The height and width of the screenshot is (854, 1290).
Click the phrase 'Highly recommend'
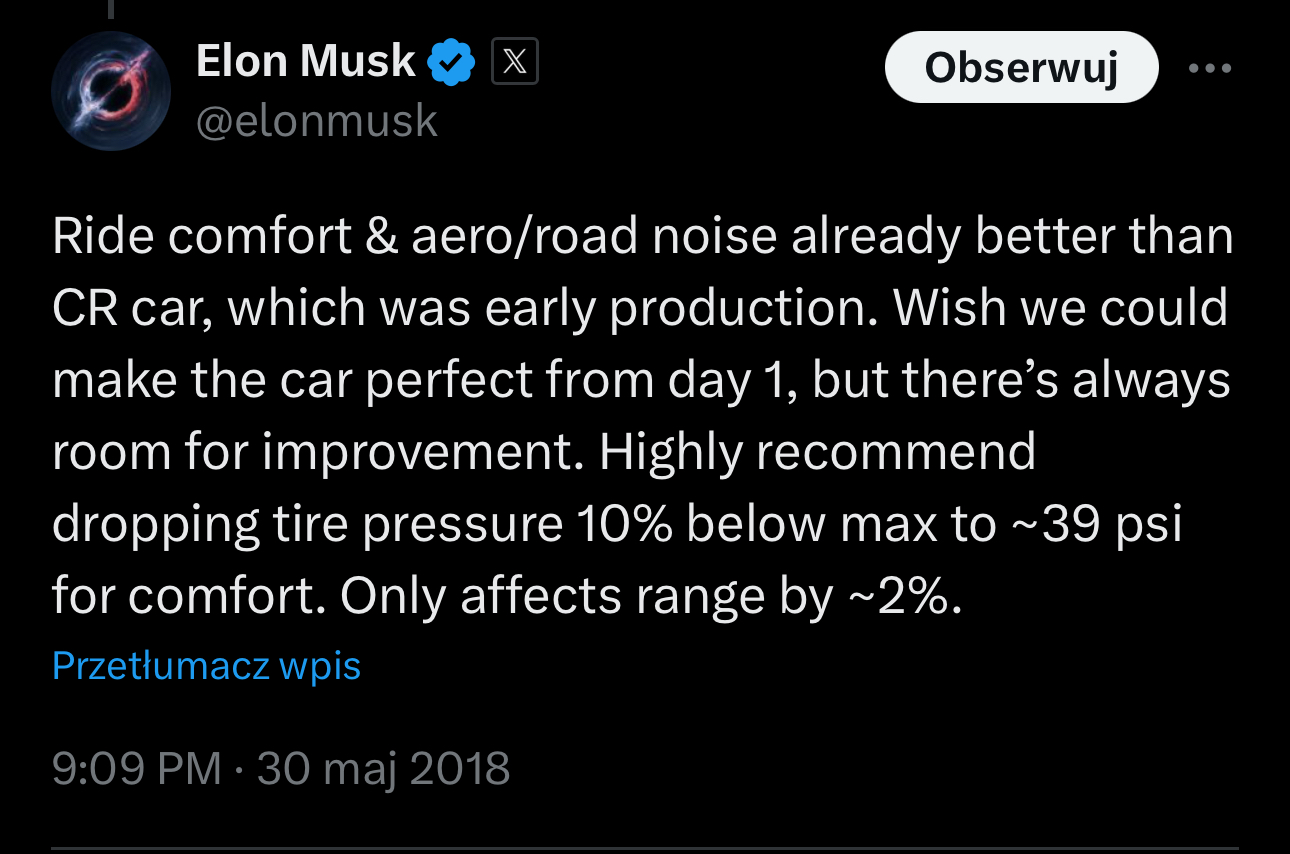point(817,454)
